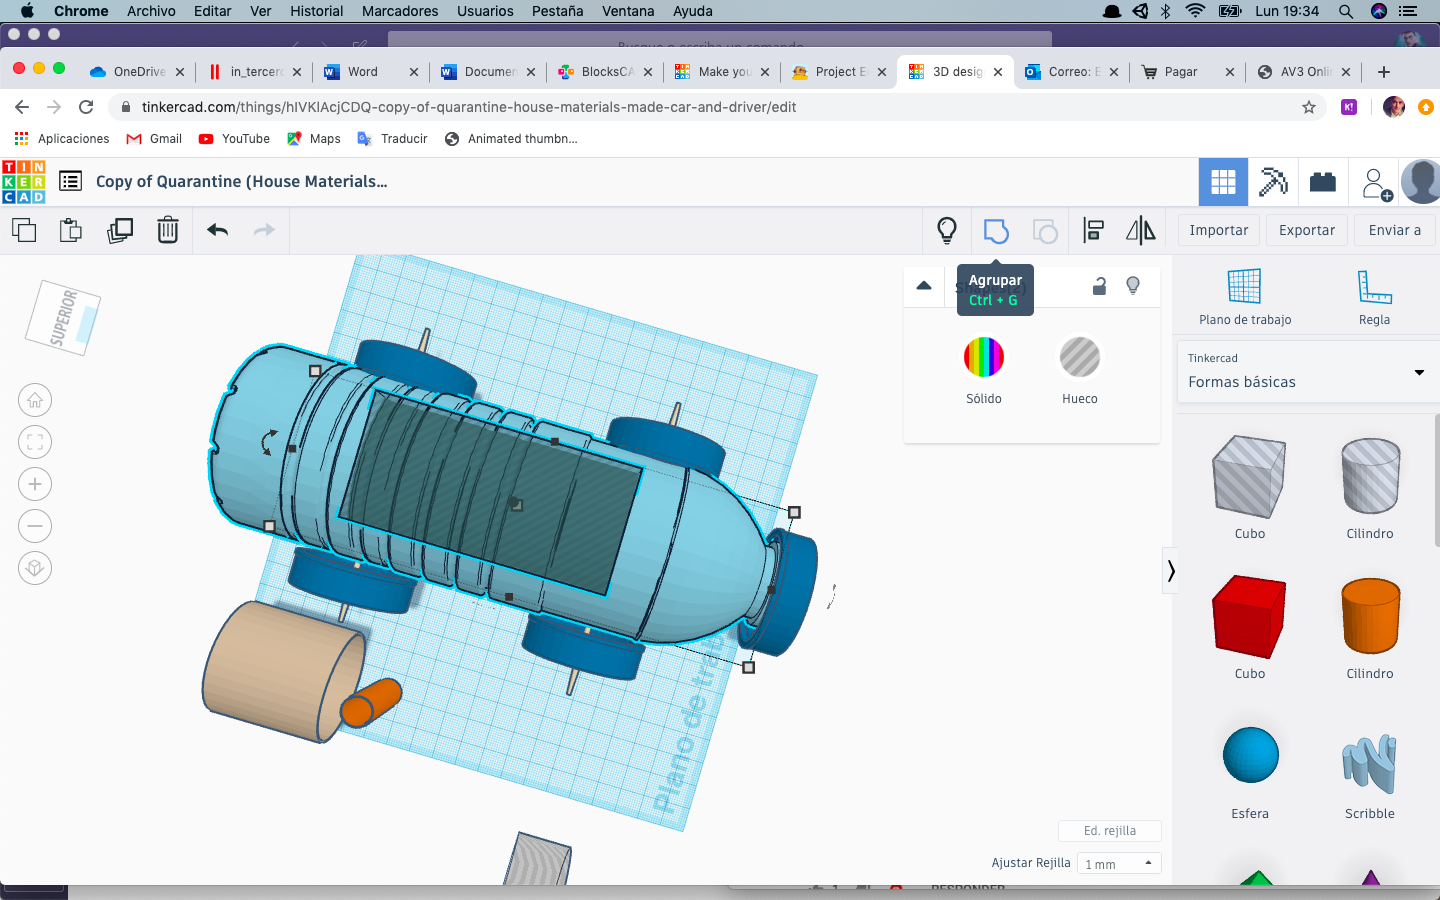Click the Ed. rejilla button
Image resolution: width=1440 pixels, height=900 pixels.
pyautogui.click(x=1110, y=831)
